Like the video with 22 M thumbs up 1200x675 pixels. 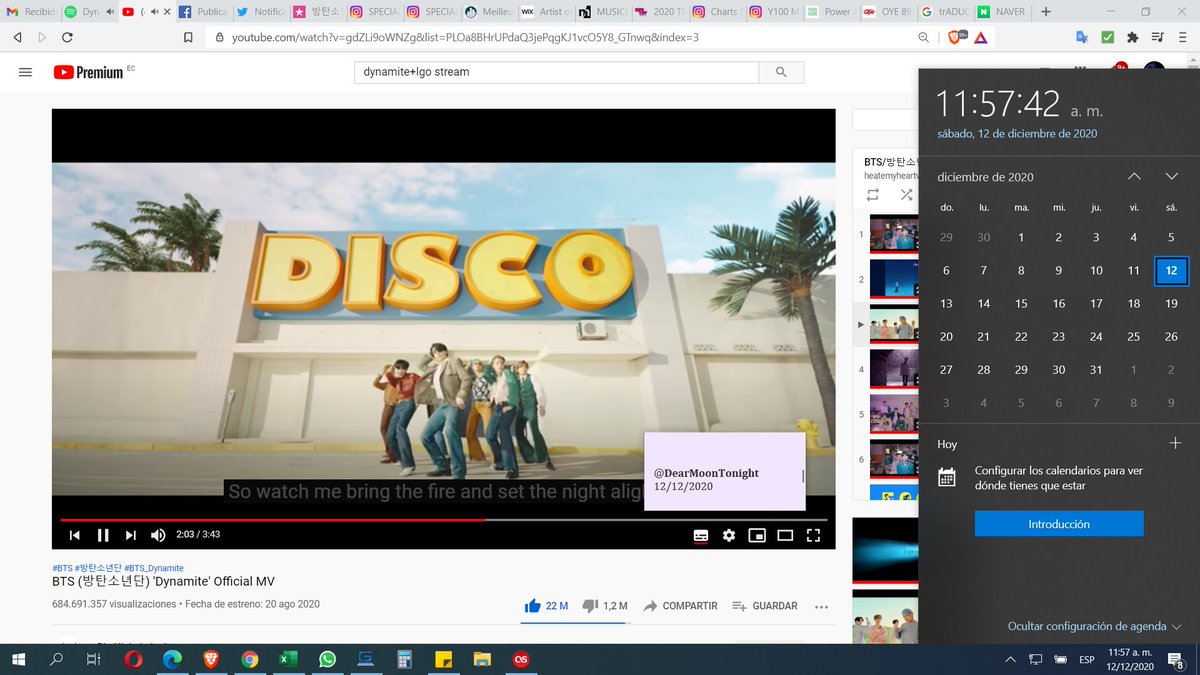(x=546, y=606)
